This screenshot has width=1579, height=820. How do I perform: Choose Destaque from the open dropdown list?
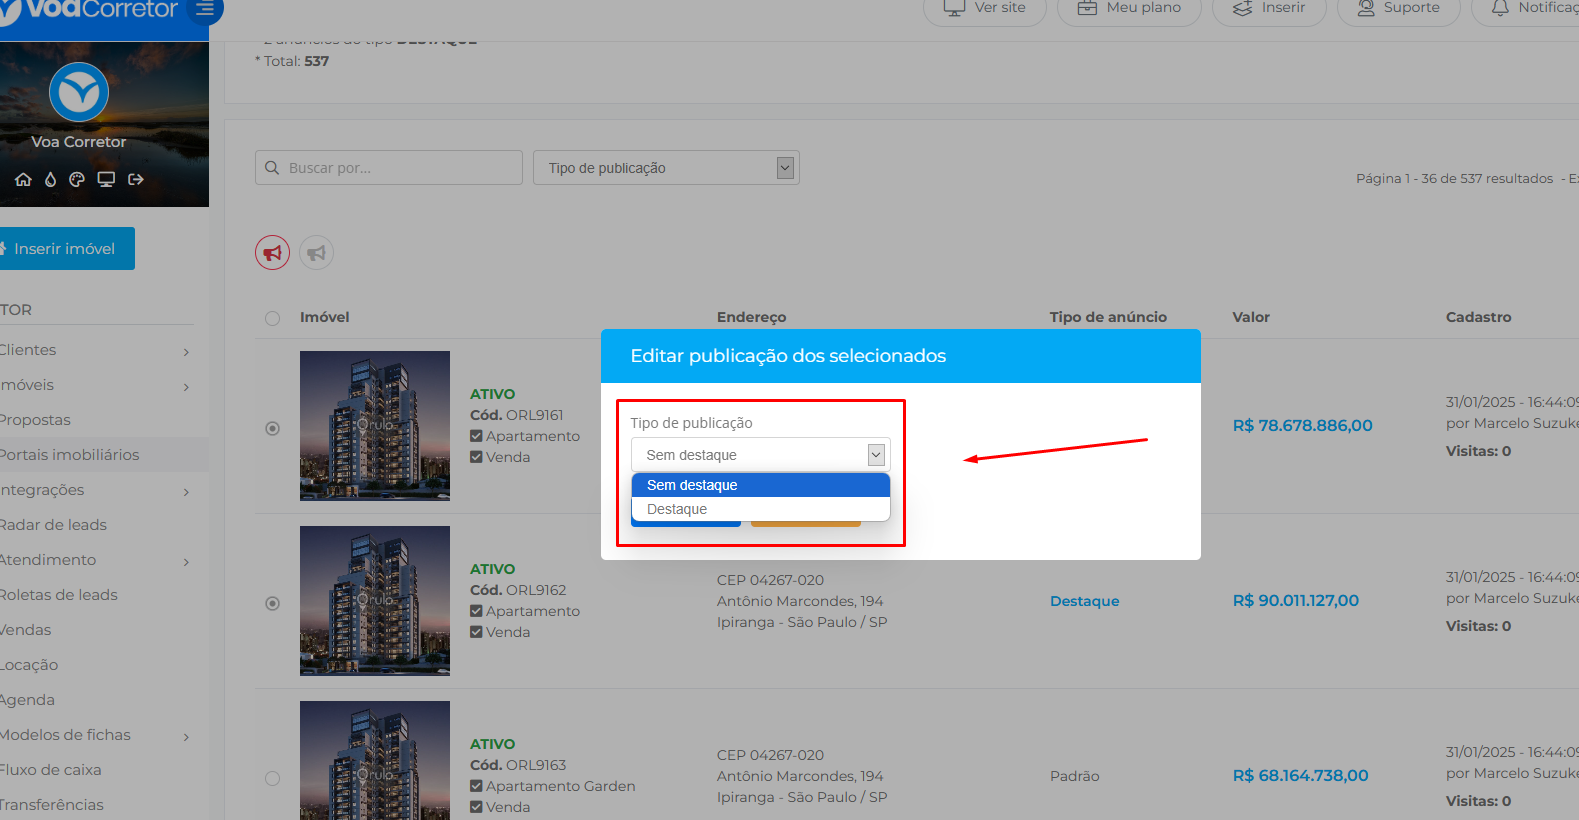677,509
